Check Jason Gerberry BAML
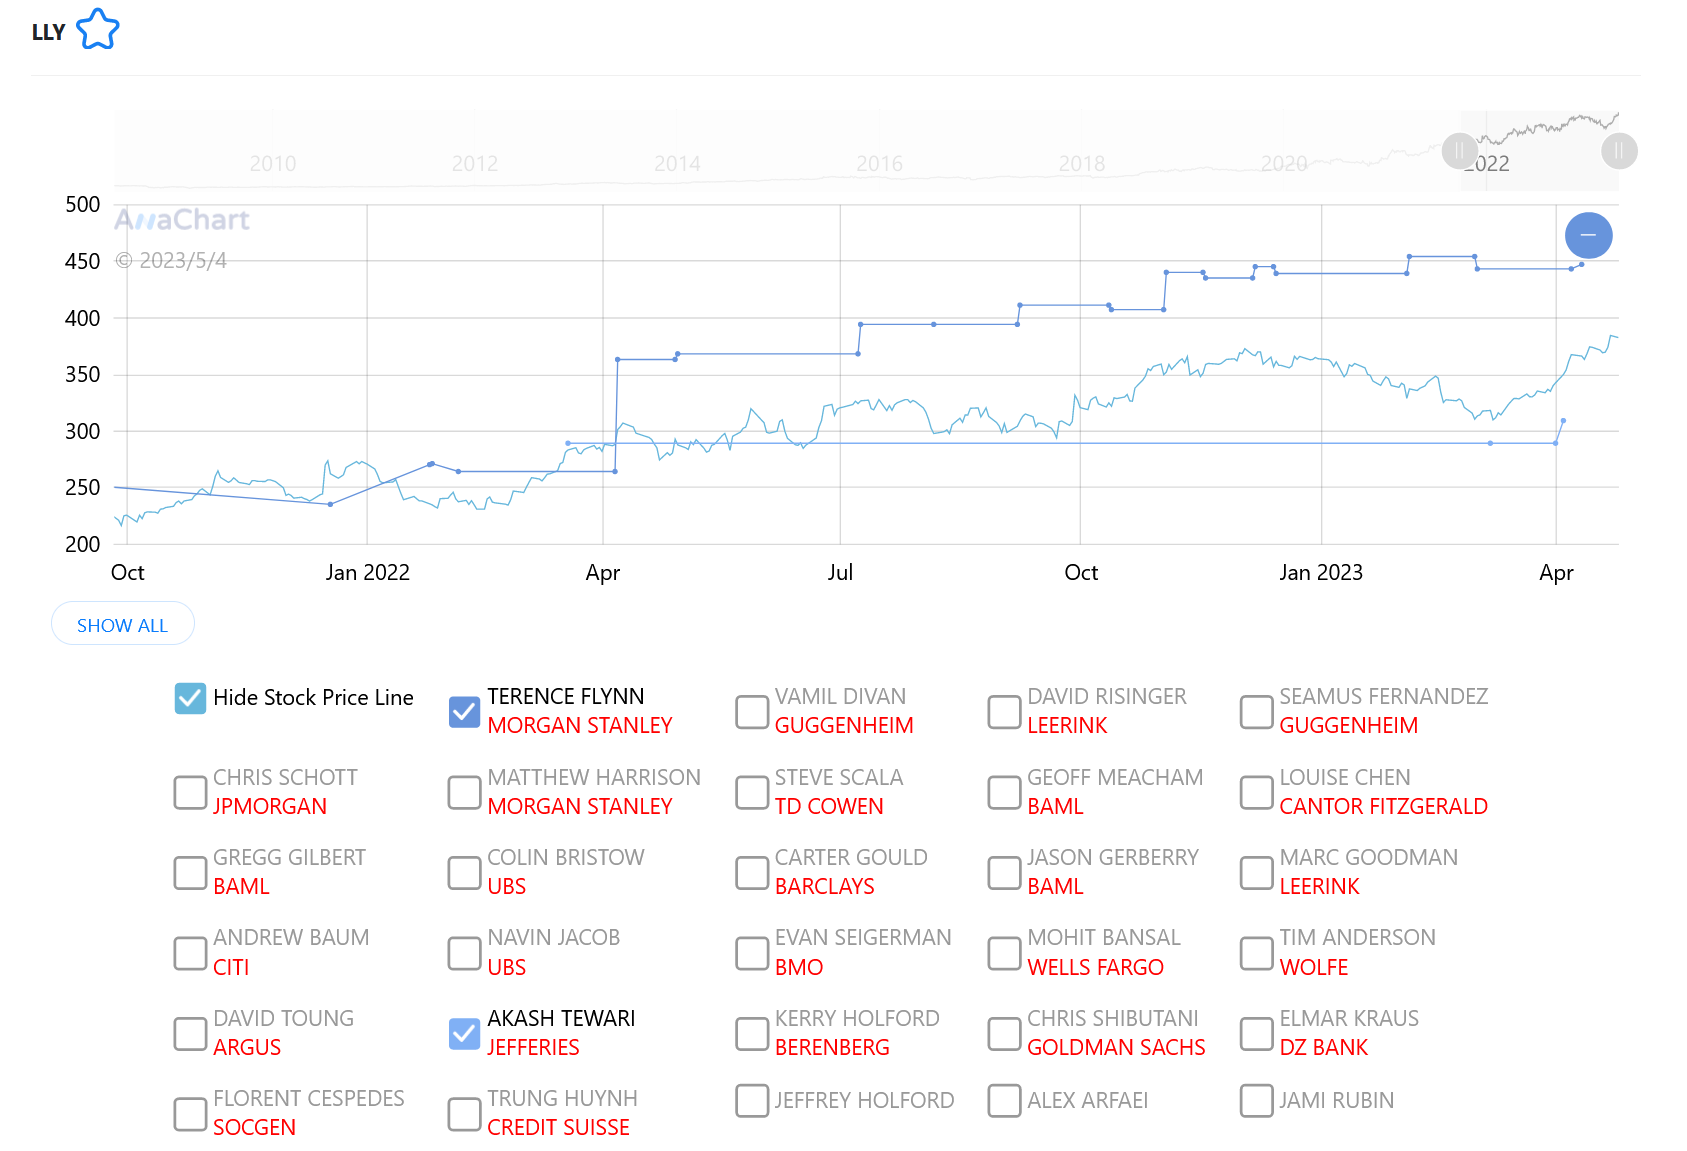 1004,872
